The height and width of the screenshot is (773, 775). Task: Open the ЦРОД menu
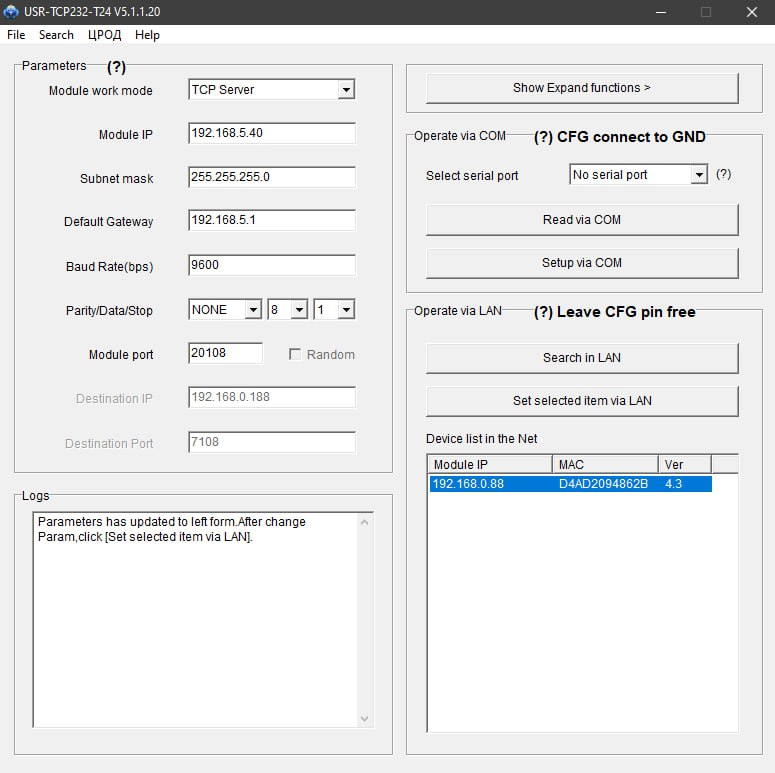point(104,35)
